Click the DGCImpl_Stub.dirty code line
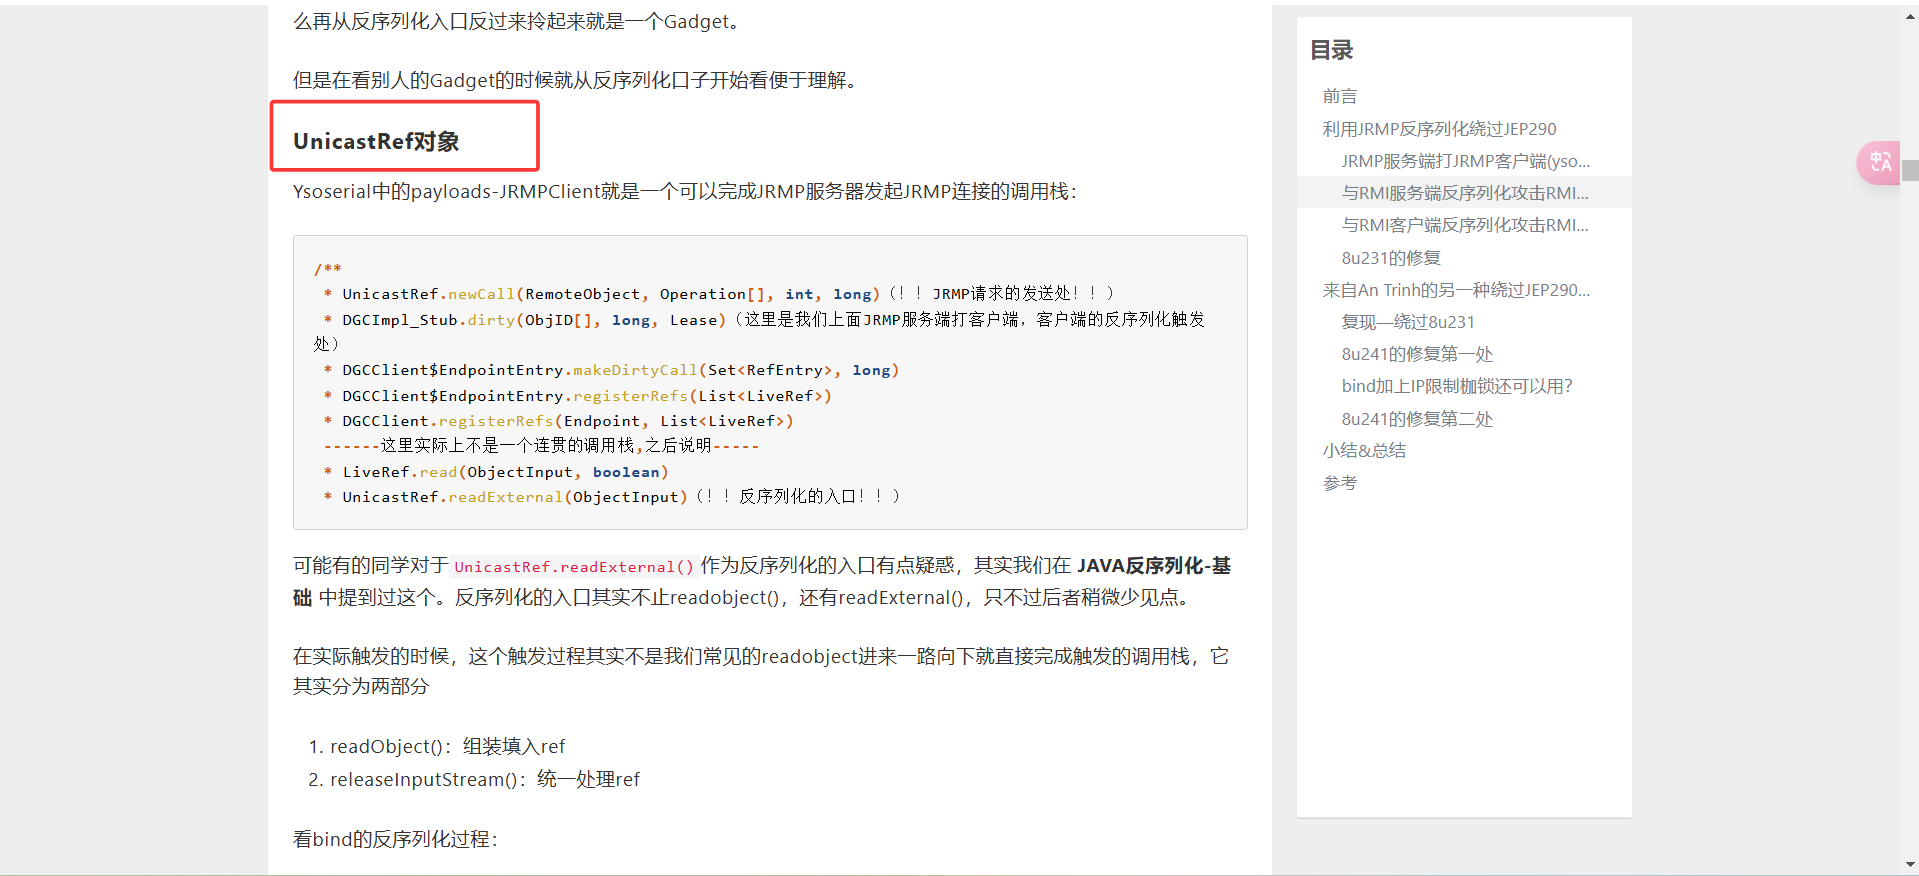The width and height of the screenshot is (1919, 876). pyautogui.click(x=764, y=319)
